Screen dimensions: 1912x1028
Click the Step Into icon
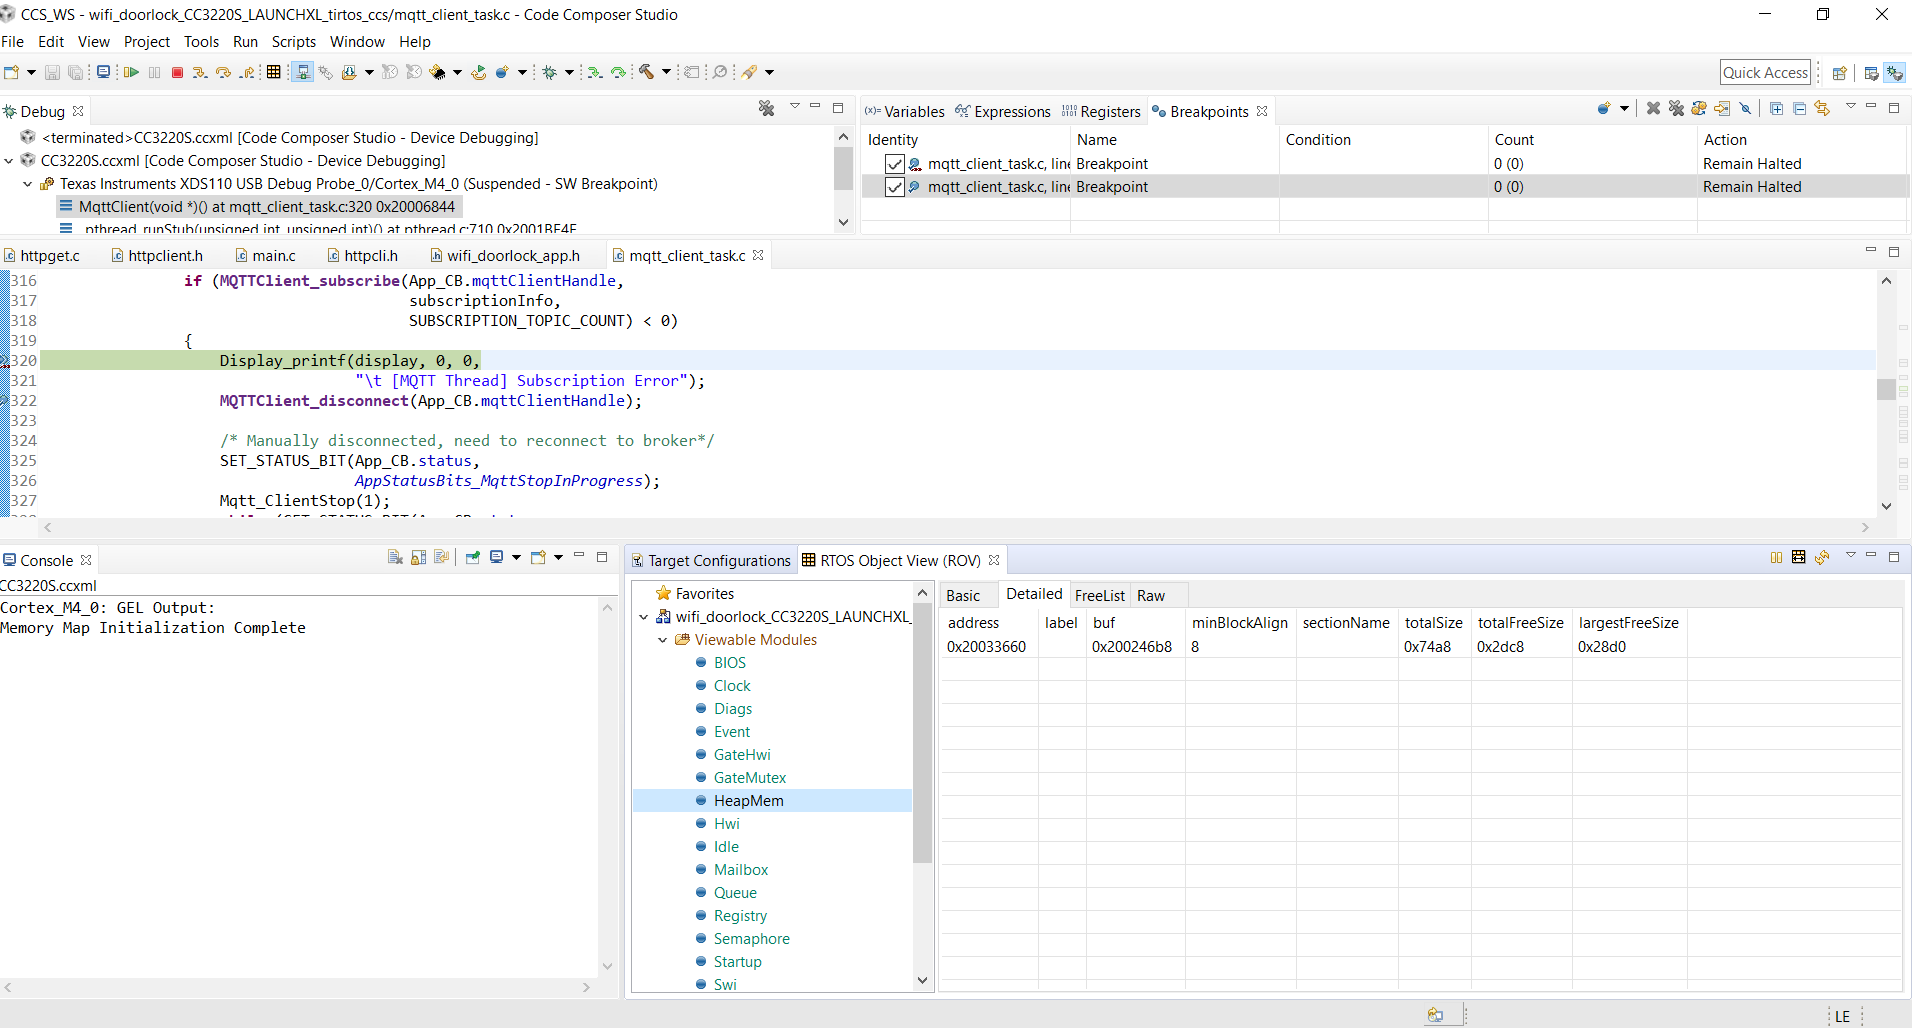pyautogui.click(x=200, y=72)
